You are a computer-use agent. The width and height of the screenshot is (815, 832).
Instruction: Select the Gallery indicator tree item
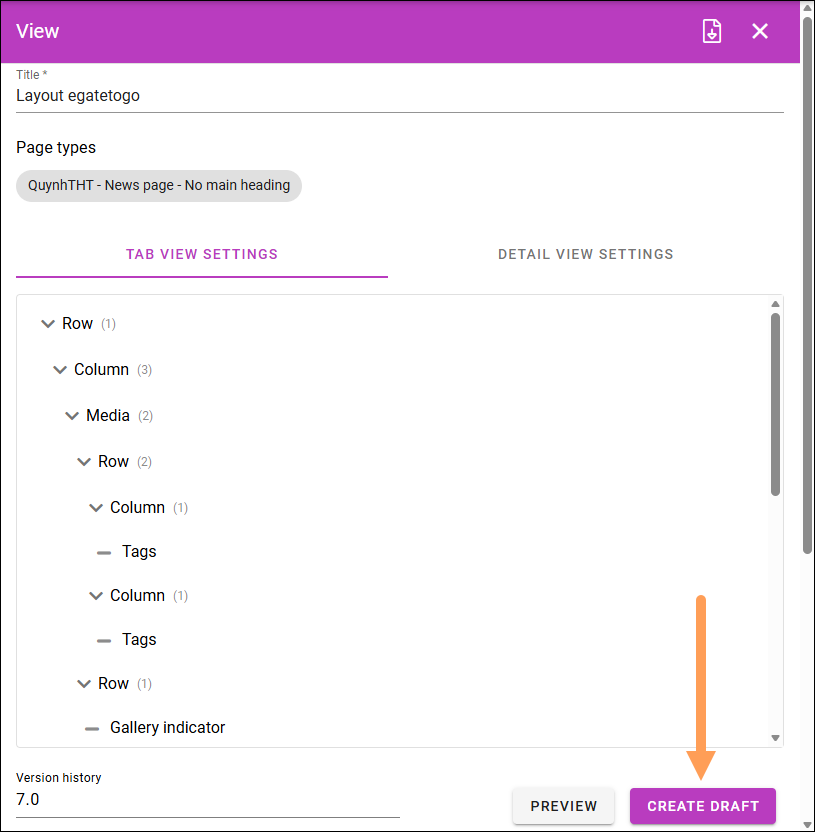[x=168, y=727]
